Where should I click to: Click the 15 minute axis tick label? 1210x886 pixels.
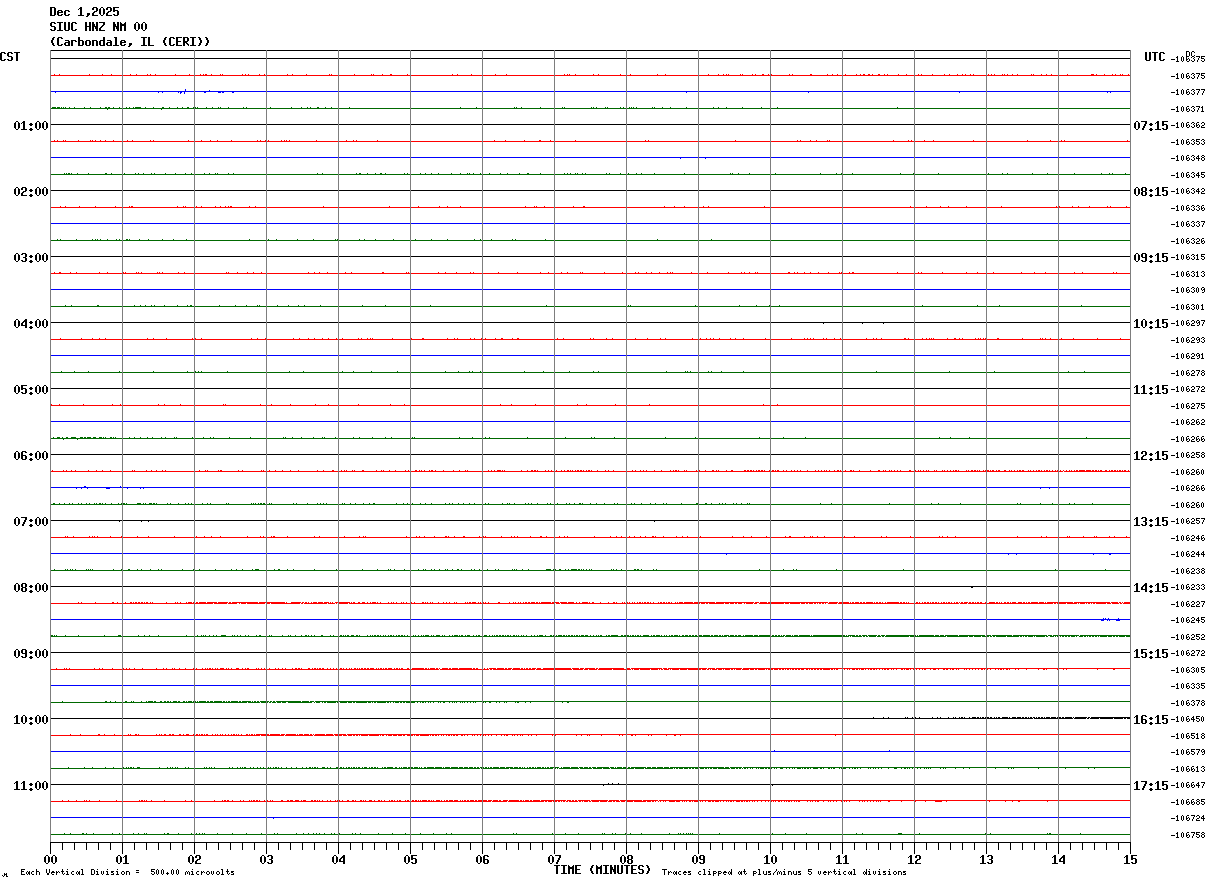(1130, 859)
